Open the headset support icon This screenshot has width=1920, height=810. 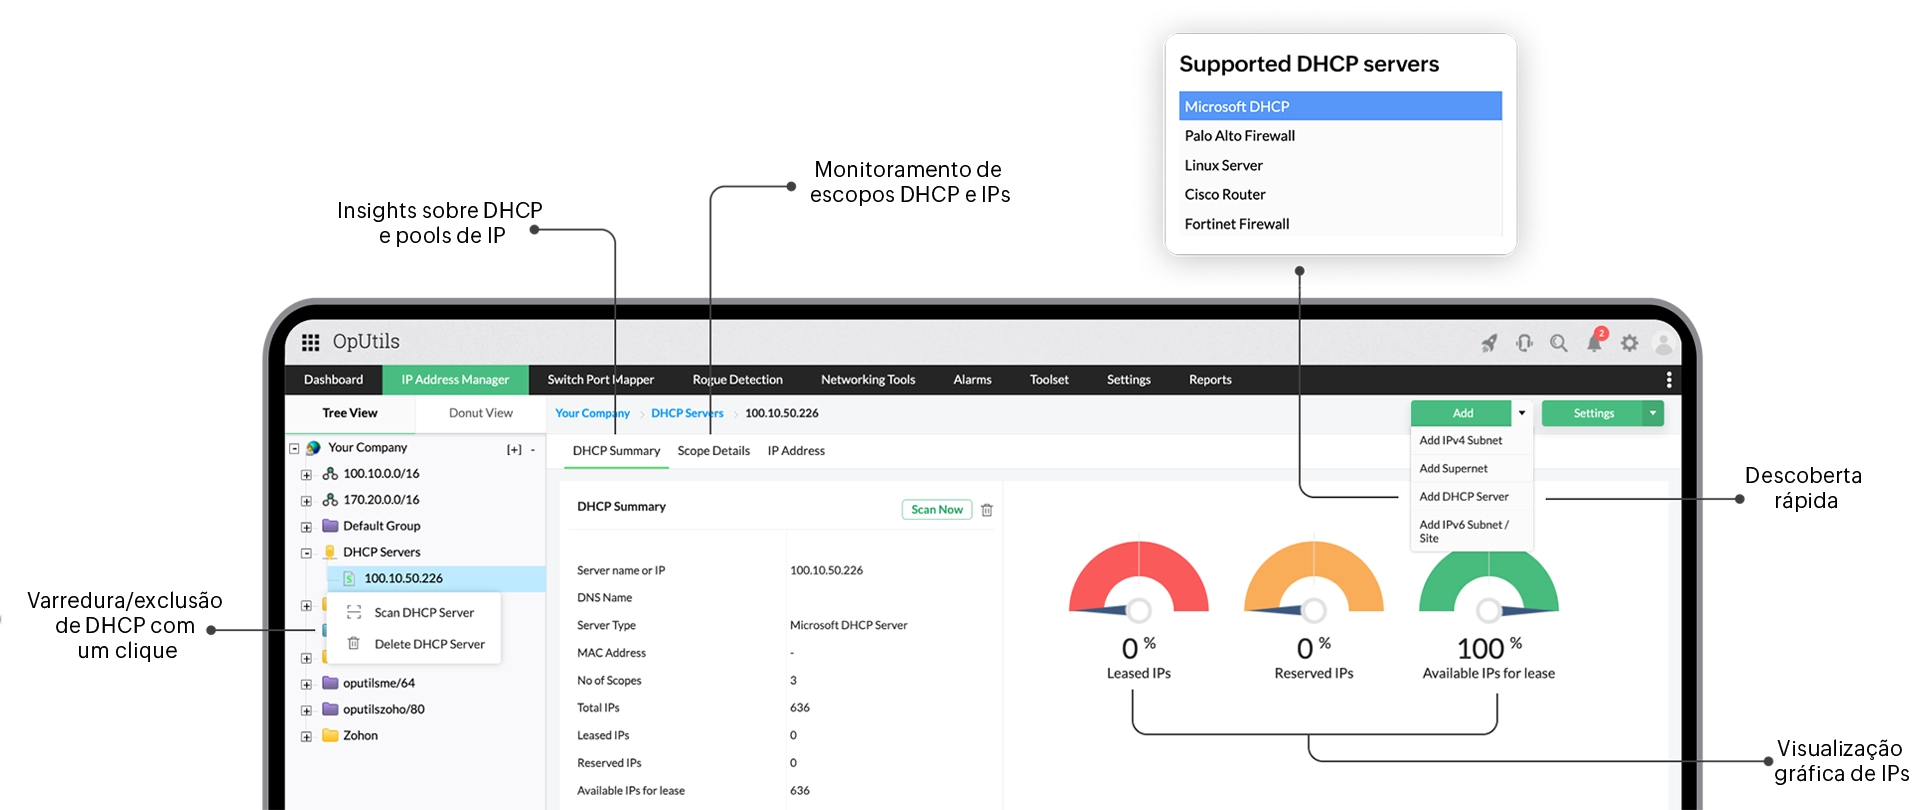tap(1524, 343)
